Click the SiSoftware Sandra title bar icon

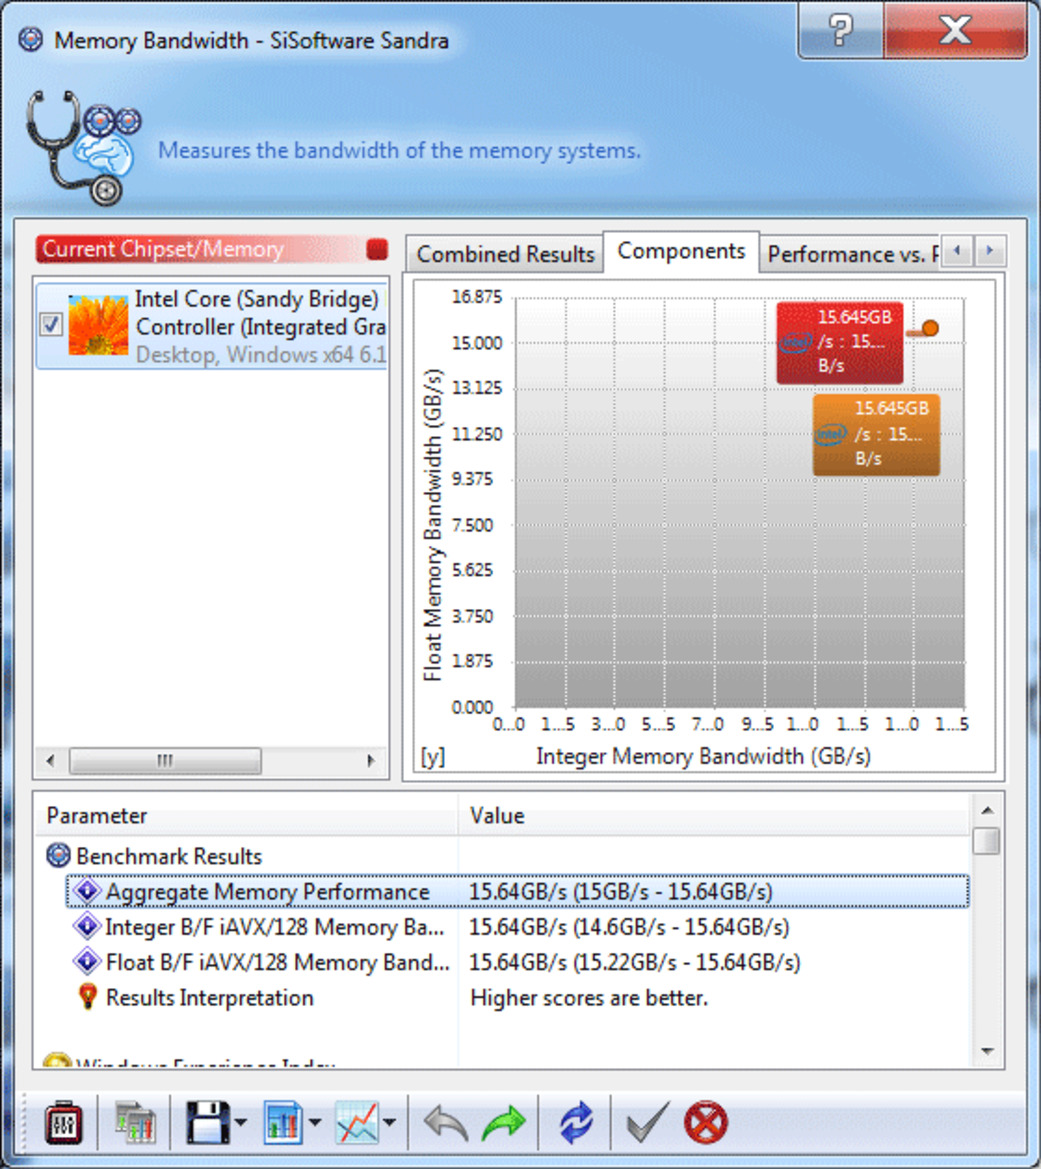pos(31,39)
